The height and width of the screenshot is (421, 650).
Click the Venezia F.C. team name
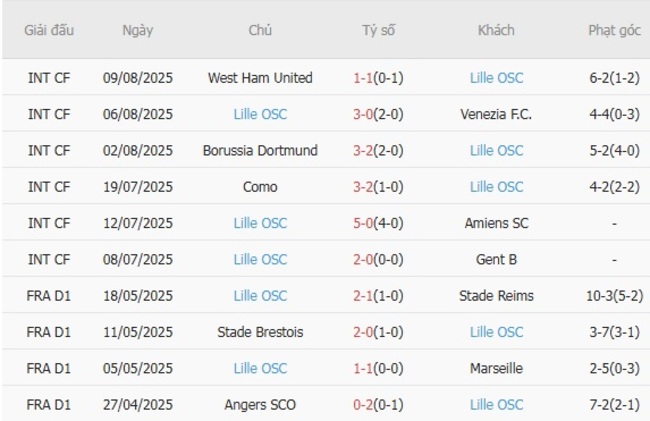[496, 114]
